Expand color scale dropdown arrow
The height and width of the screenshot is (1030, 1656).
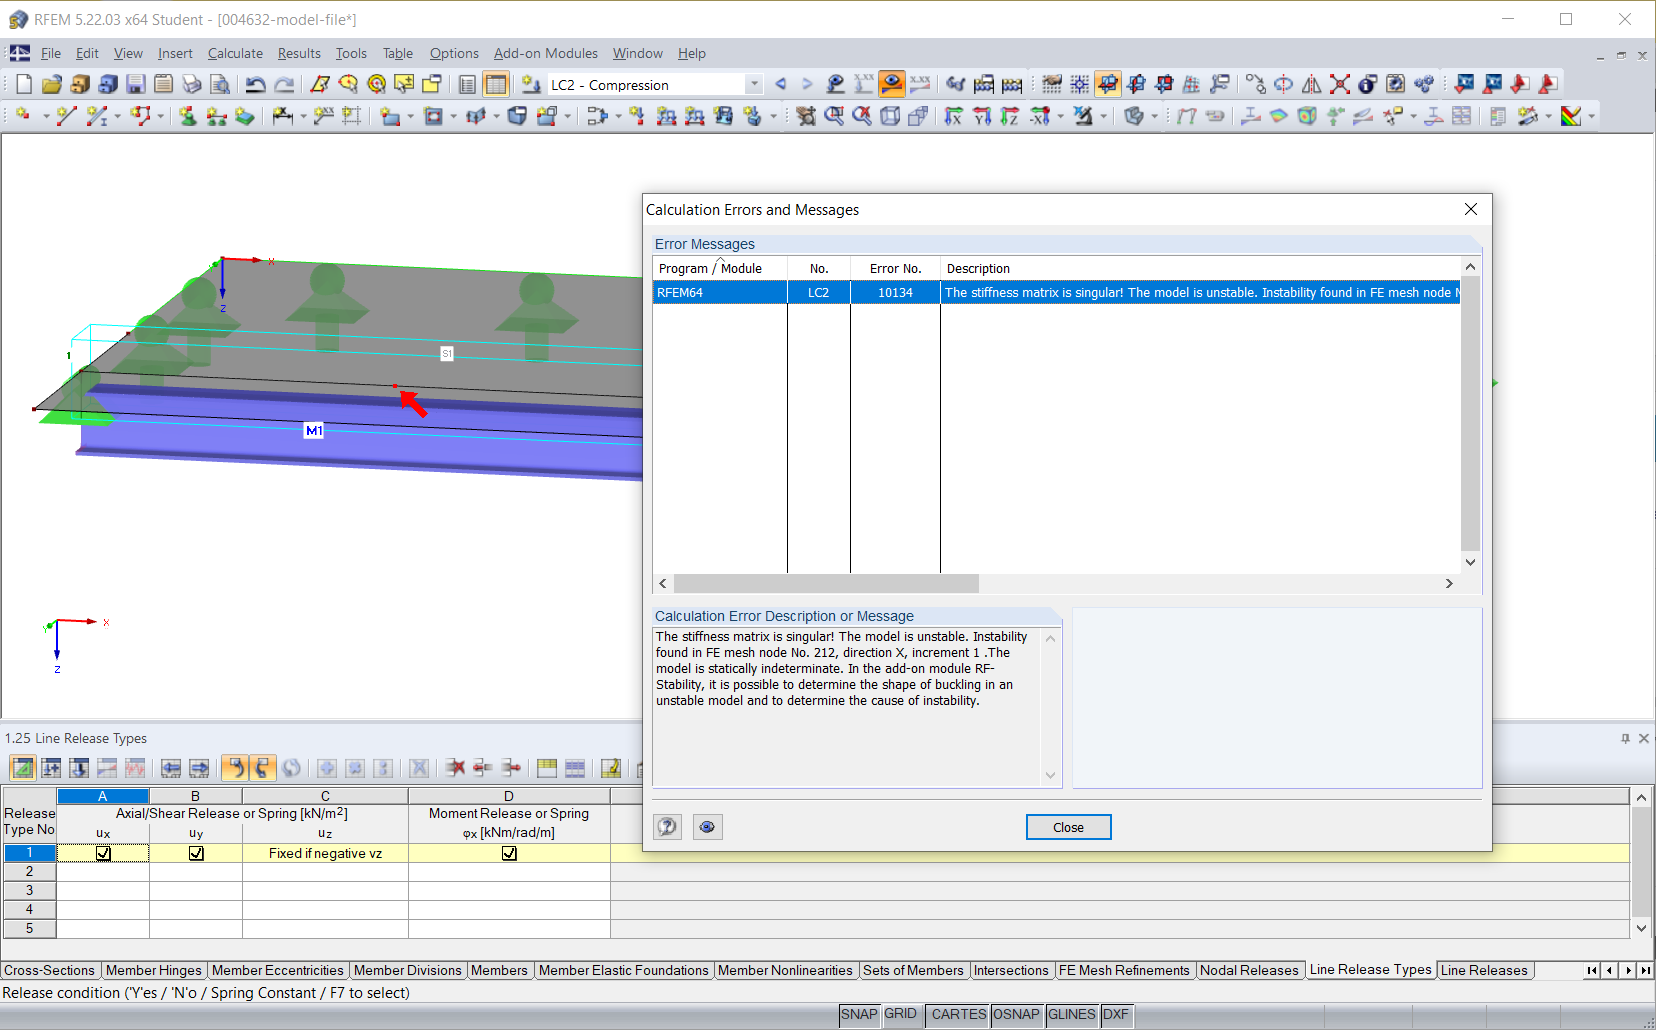click(x=1591, y=117)
